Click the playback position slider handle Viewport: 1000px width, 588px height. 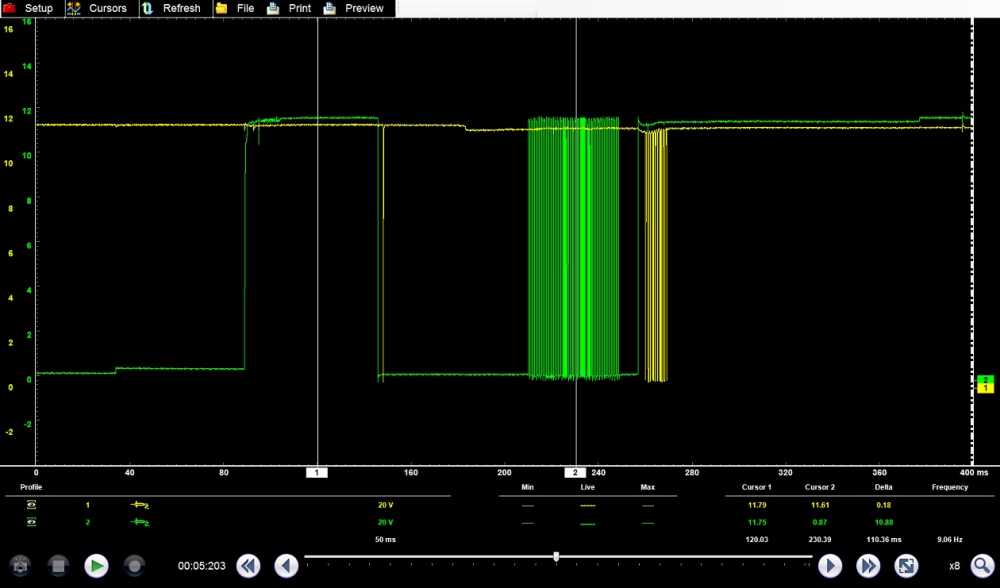coord(556,556)
